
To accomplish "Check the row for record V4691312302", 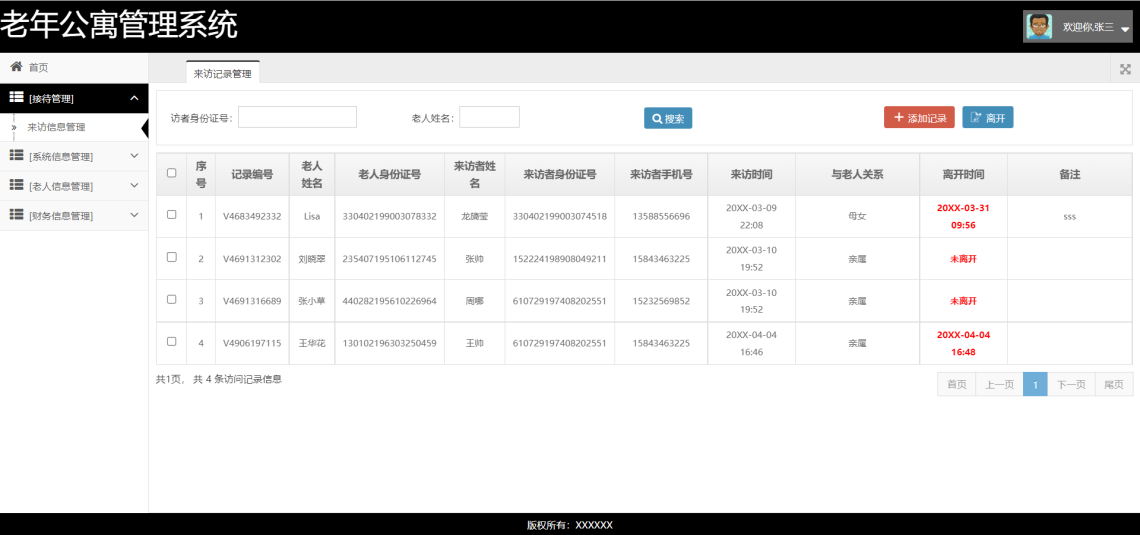I will (x=172, y=257).
